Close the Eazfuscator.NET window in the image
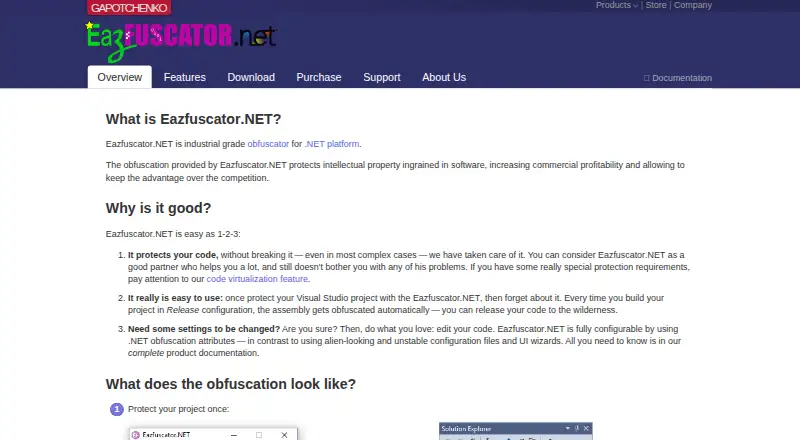This screenshot has height=440, width=800. (x=284, y=435)
